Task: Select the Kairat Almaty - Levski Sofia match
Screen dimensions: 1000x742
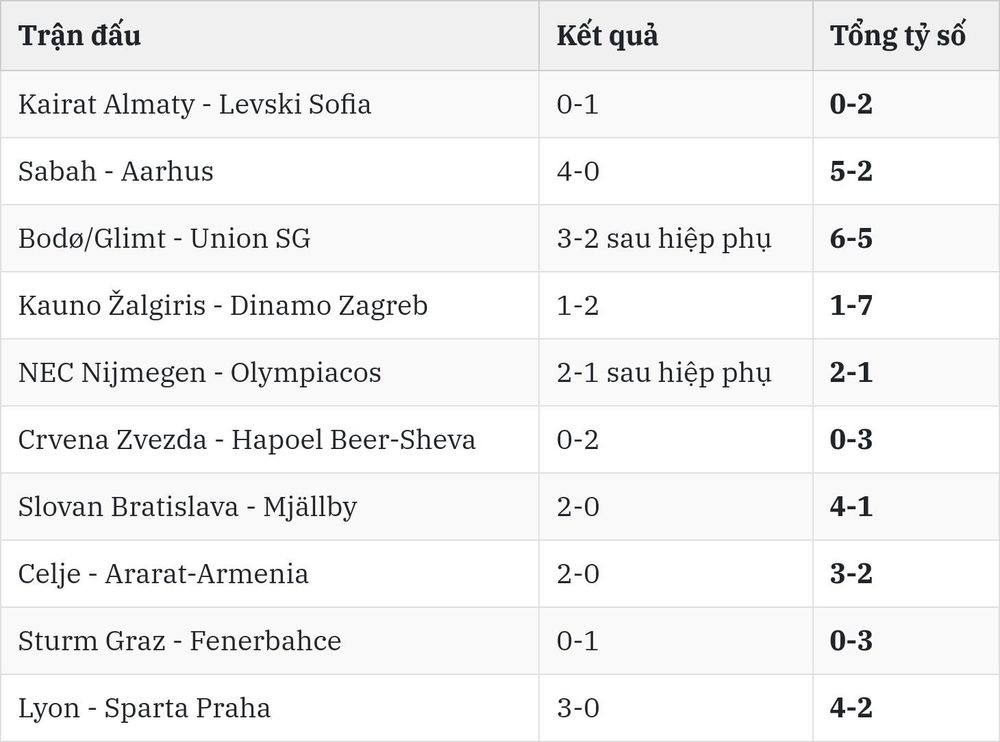Action: pyautogui.click(x=195, y=104)
